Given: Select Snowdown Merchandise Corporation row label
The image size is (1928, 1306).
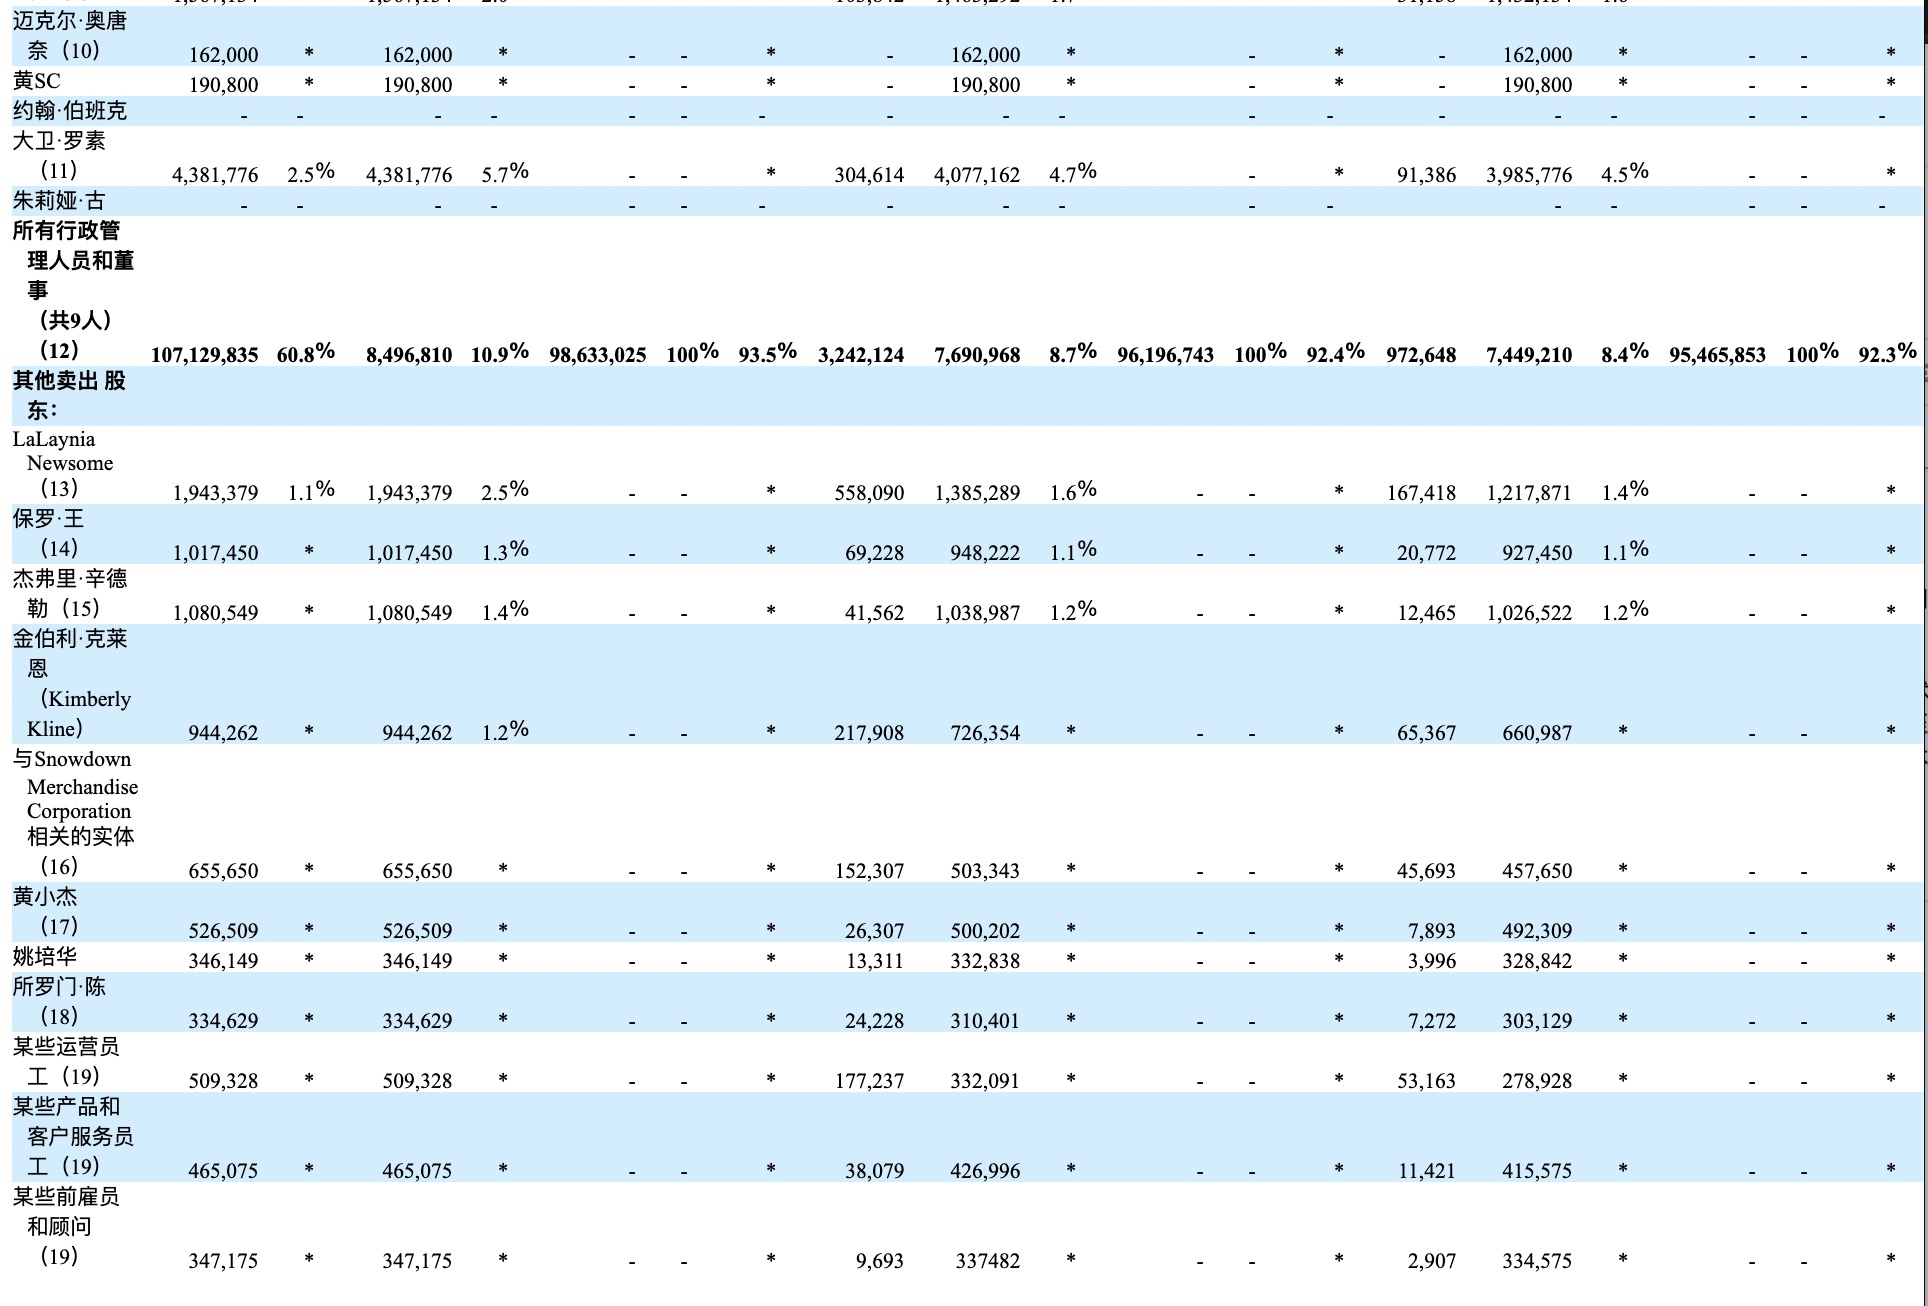Looking at the screenshot, I should point(75,812).
